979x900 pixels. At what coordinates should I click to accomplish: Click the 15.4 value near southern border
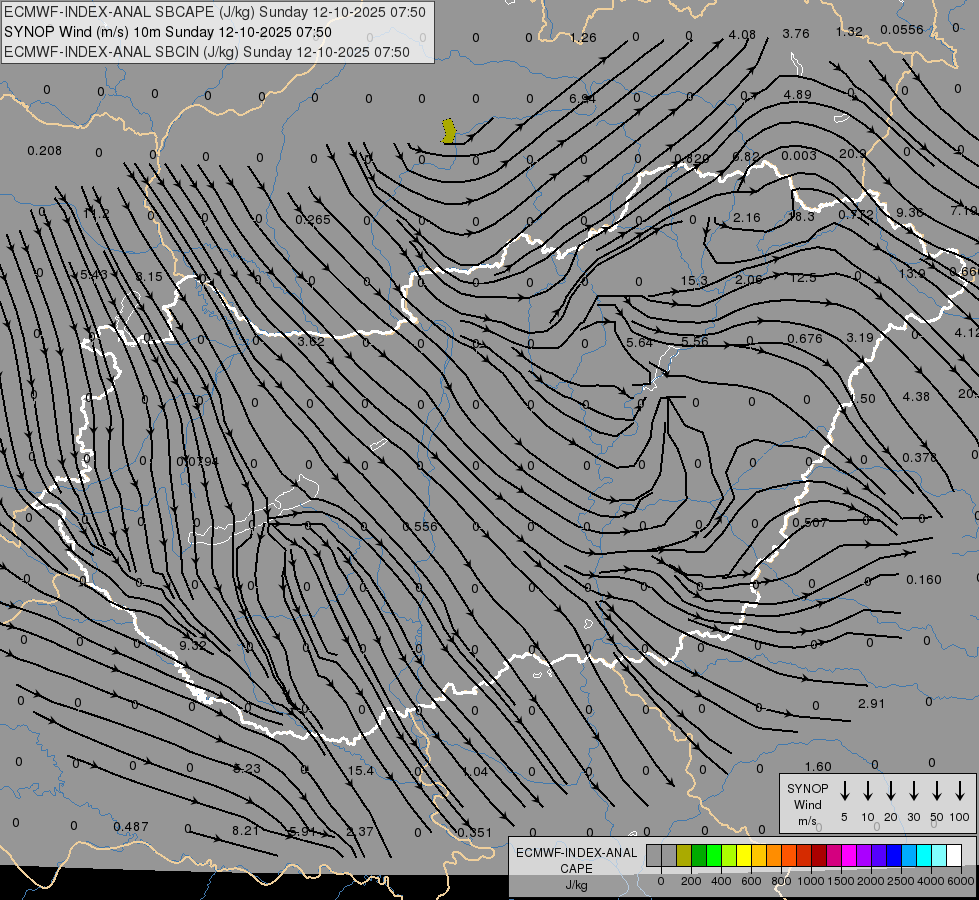pos(360,771)
